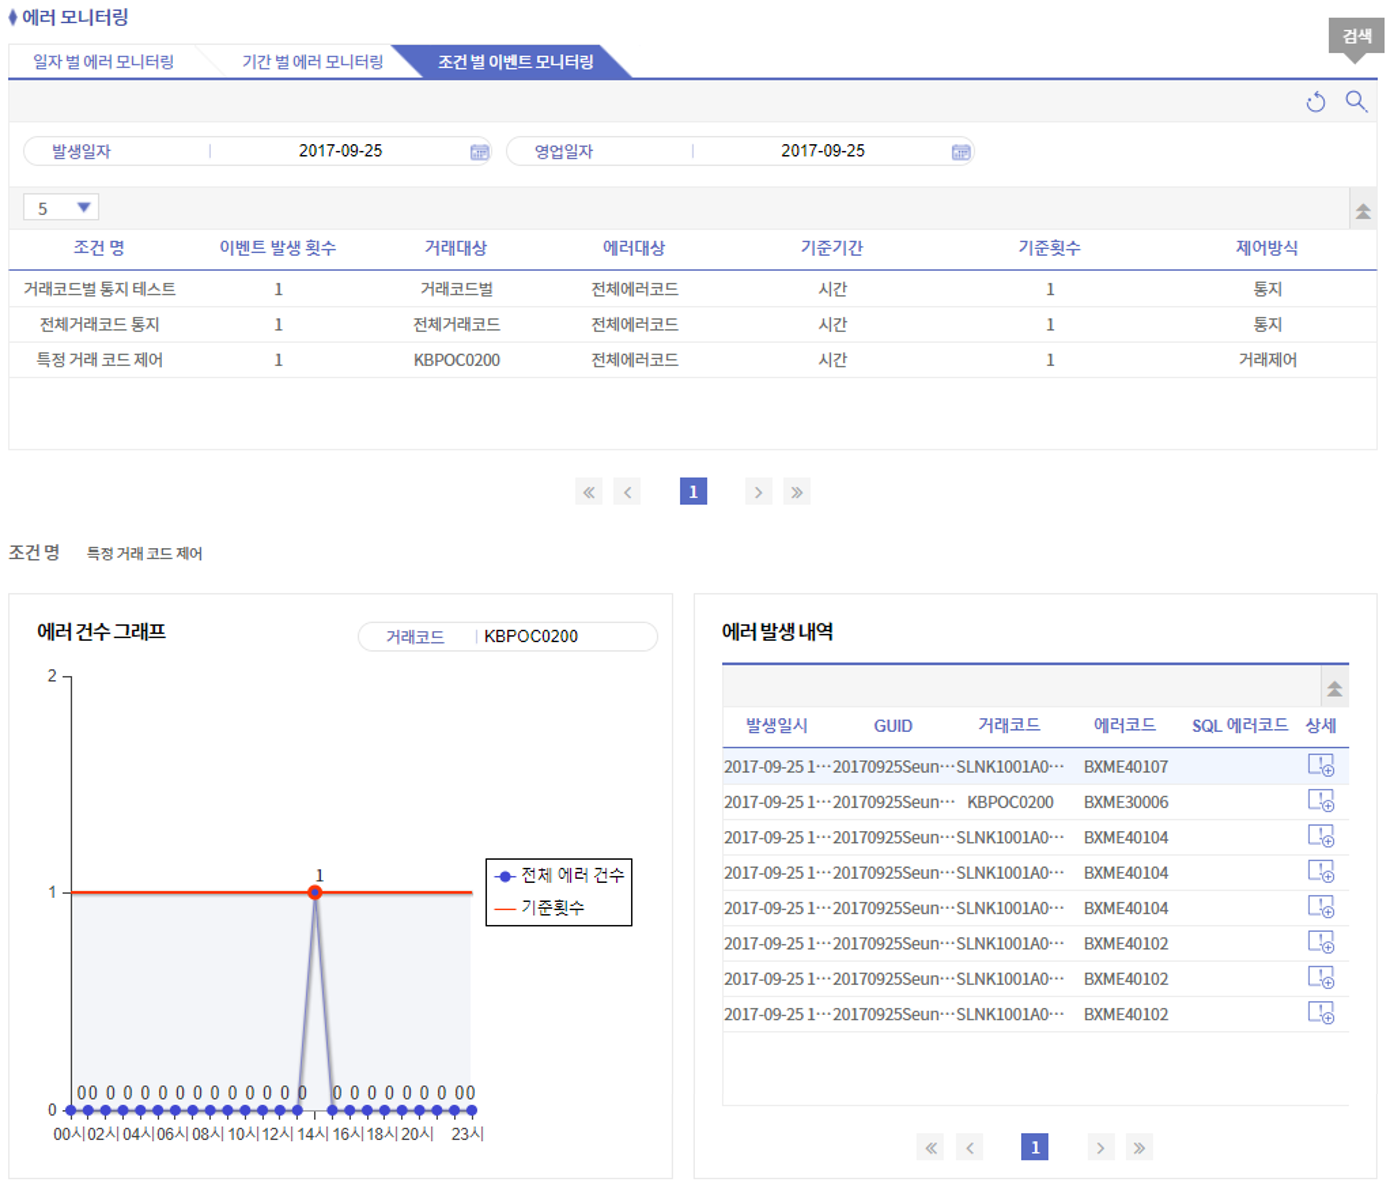Go to first page of error history
Image resolution: width=1390 pixels, height=1190 pixels.
click(931, 1148)
